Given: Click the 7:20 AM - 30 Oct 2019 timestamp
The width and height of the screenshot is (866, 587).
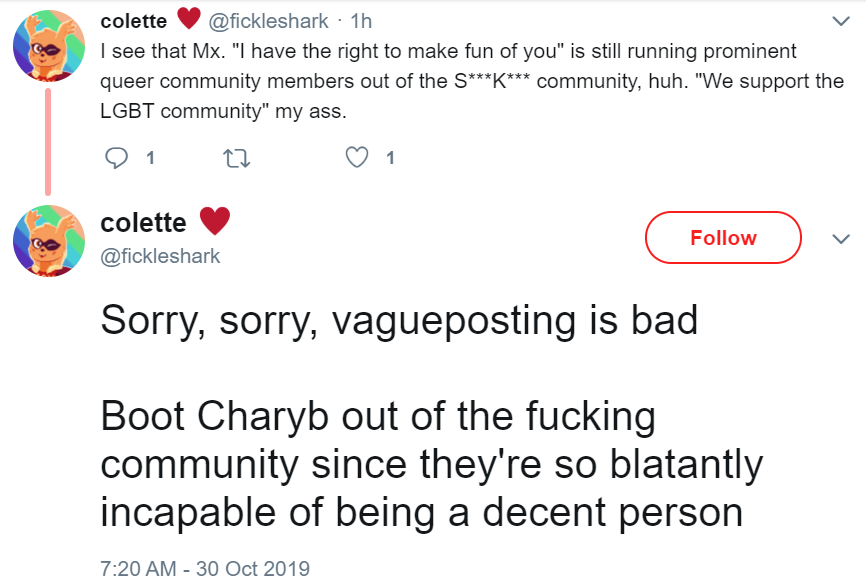Looking at the screenshot, I should pos(205,568).
